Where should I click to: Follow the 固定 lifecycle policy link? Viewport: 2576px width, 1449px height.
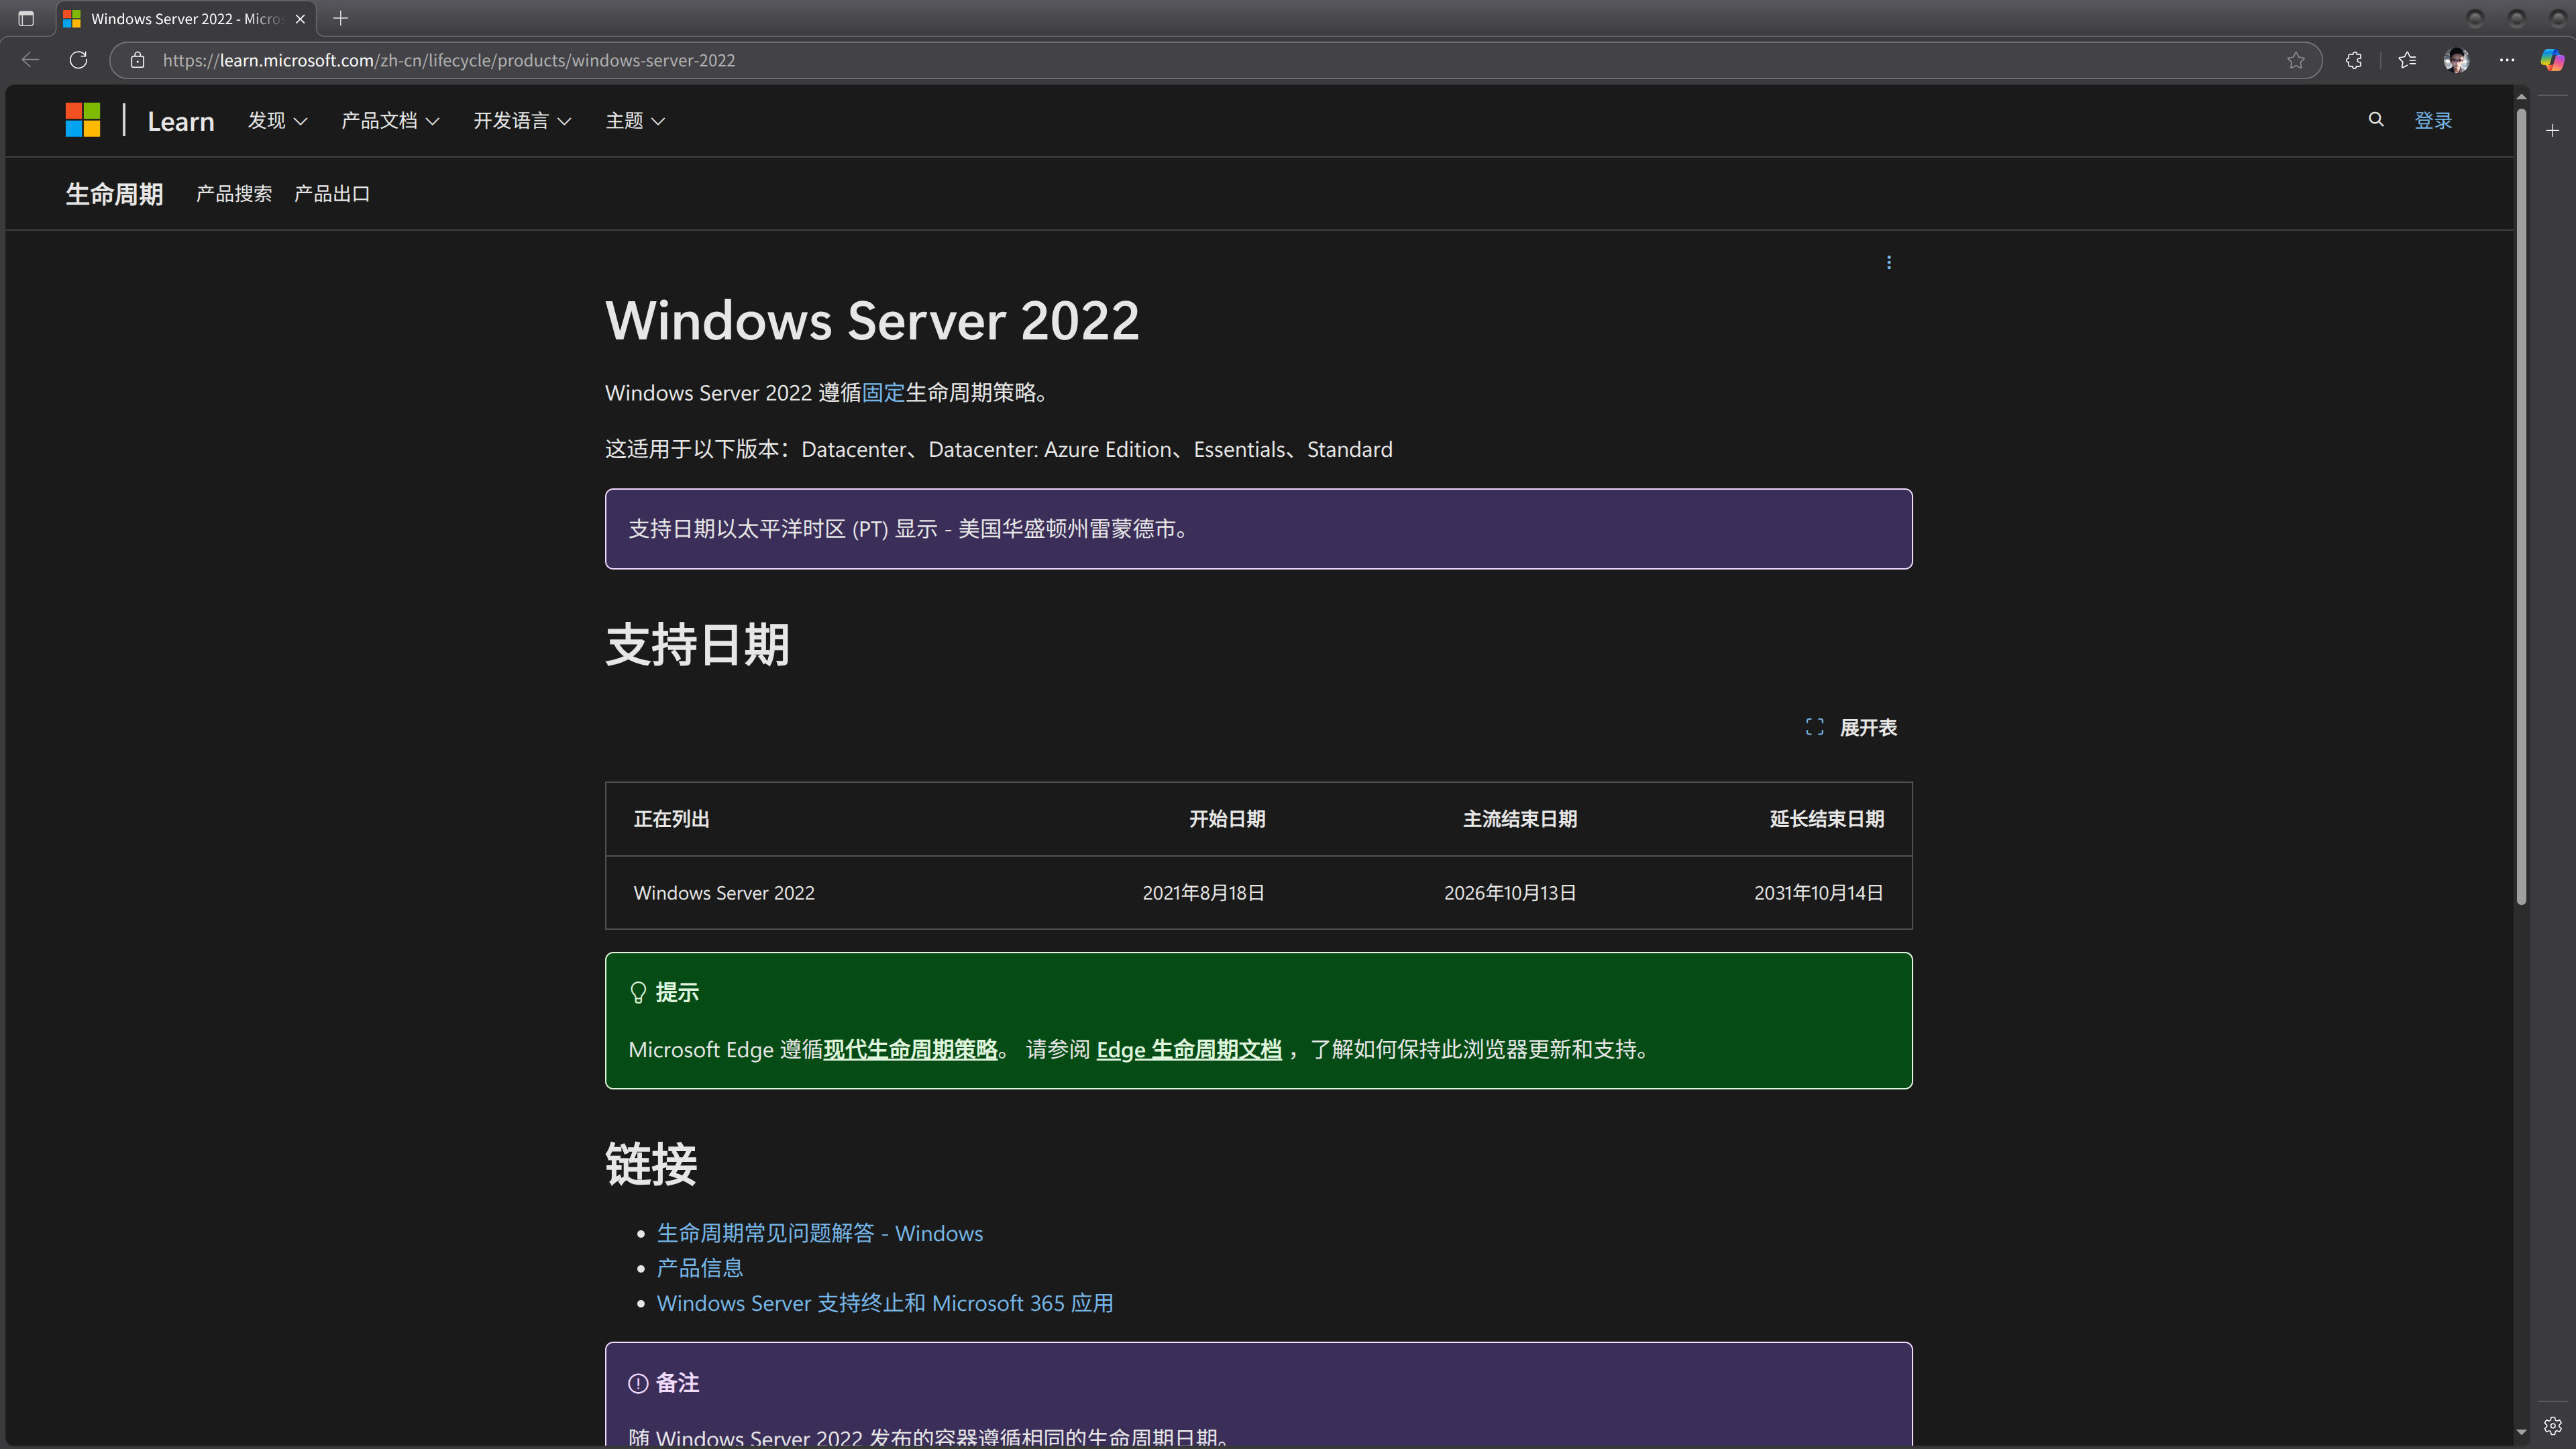tap(883, 393)
